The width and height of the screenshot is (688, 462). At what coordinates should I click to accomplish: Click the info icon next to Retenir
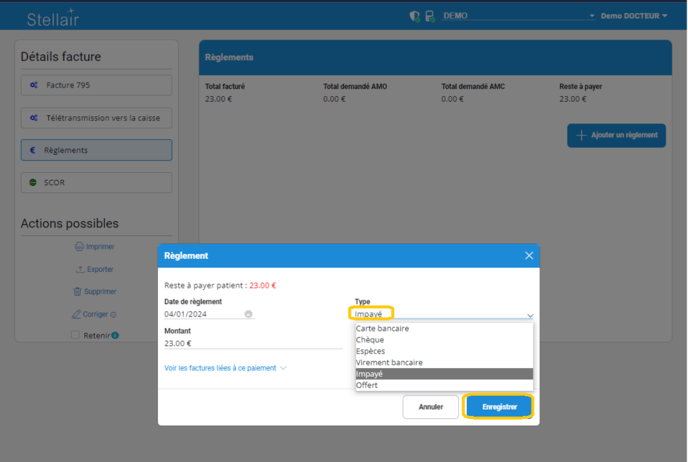[x=115, y=335]
